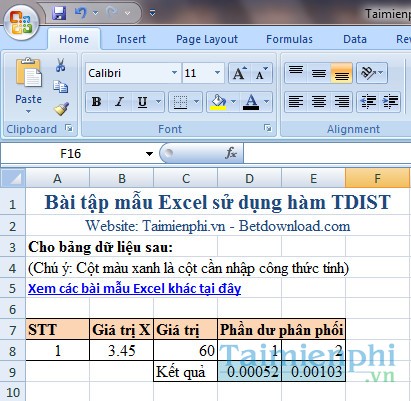Screen dimensions: 411x401
Task: Click the Calibri font name box
Action: click(128, 73)
